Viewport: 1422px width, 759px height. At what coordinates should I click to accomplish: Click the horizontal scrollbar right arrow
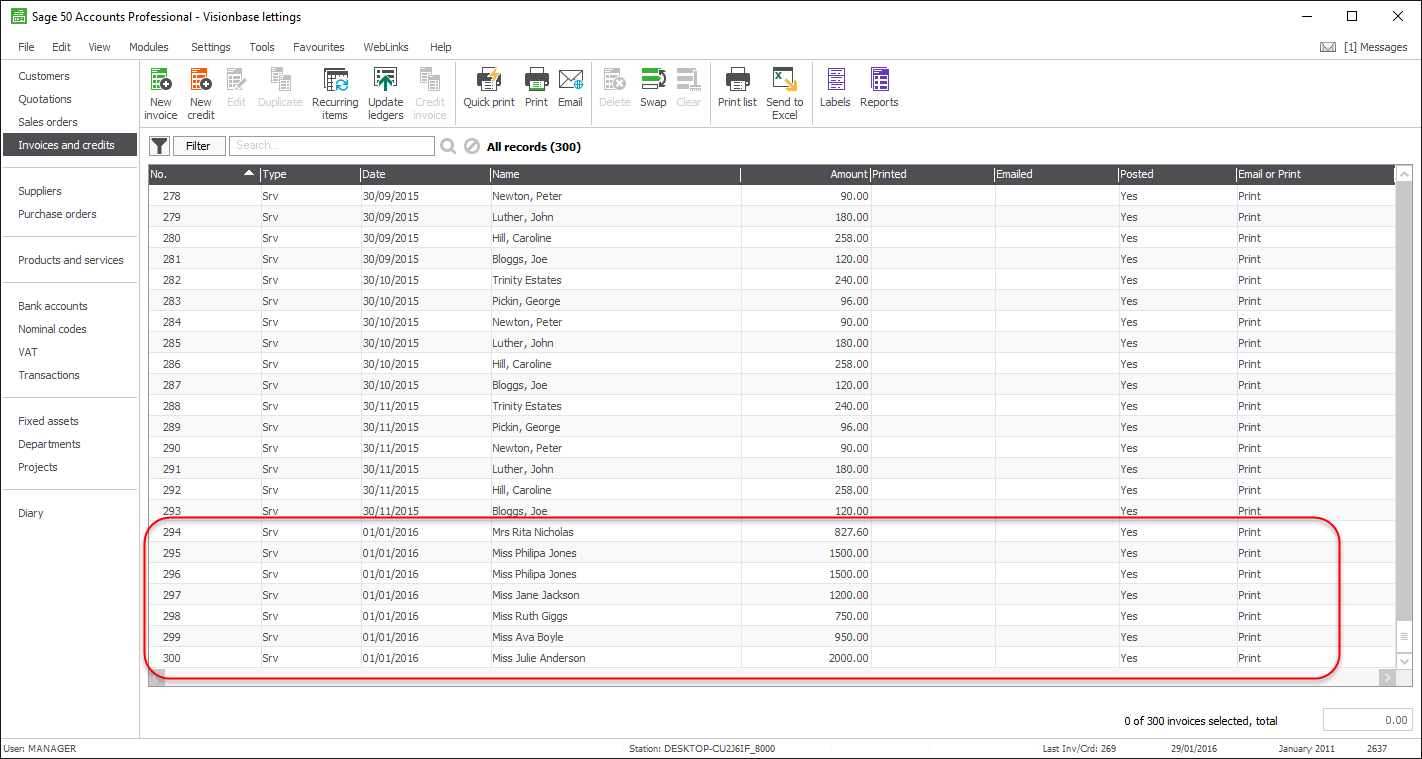pos(1387,678)
